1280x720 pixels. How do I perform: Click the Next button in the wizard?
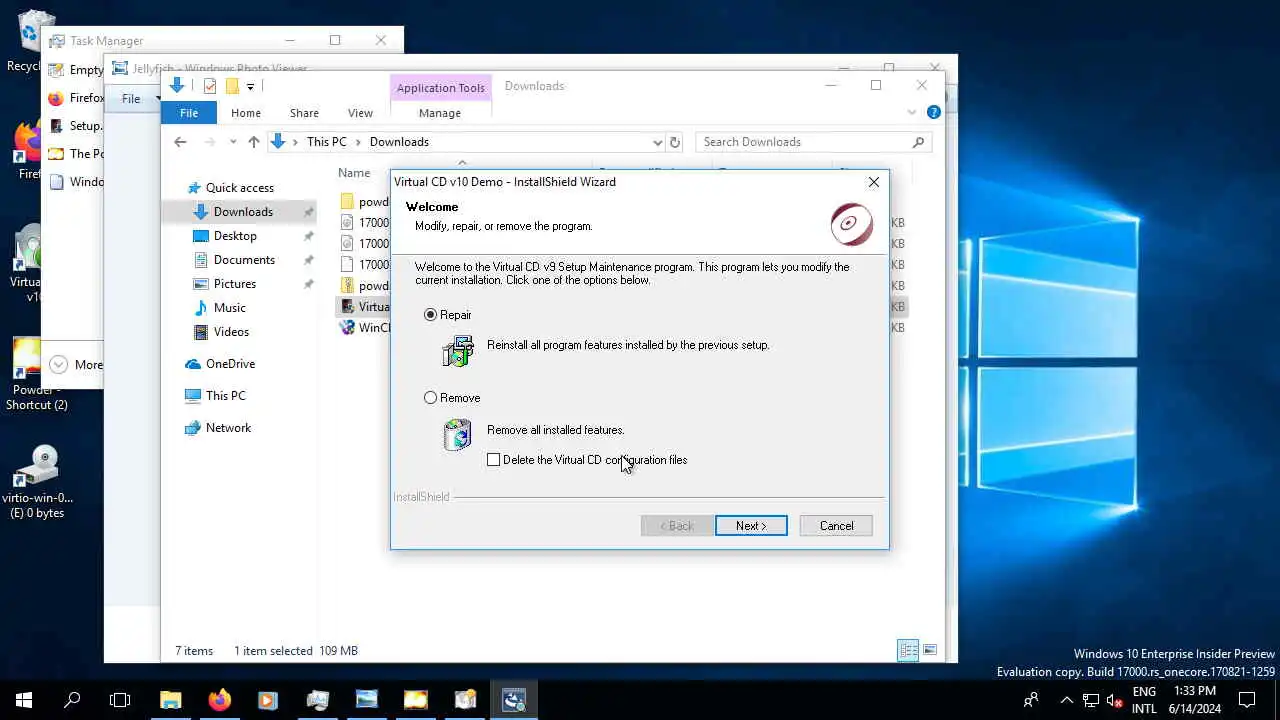click(x=751, y=526)
